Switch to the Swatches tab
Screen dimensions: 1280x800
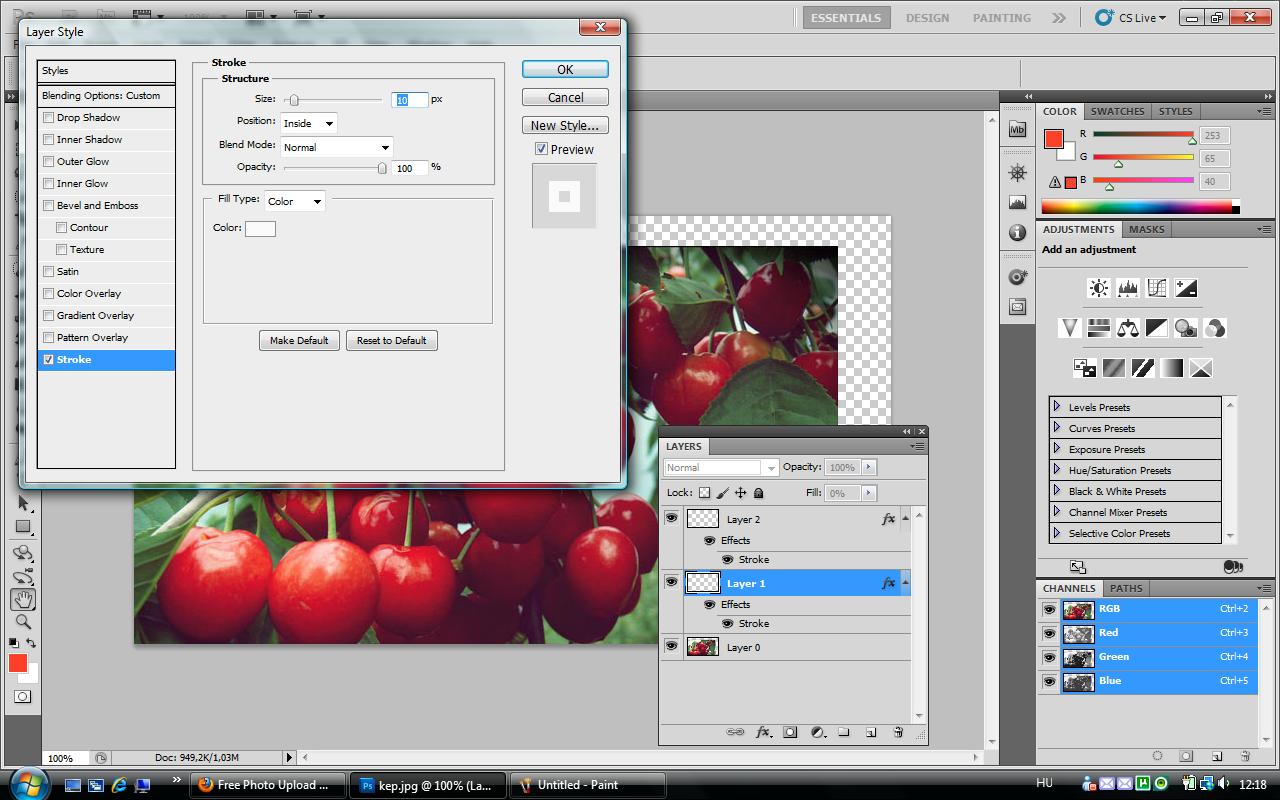[1117, 111]
